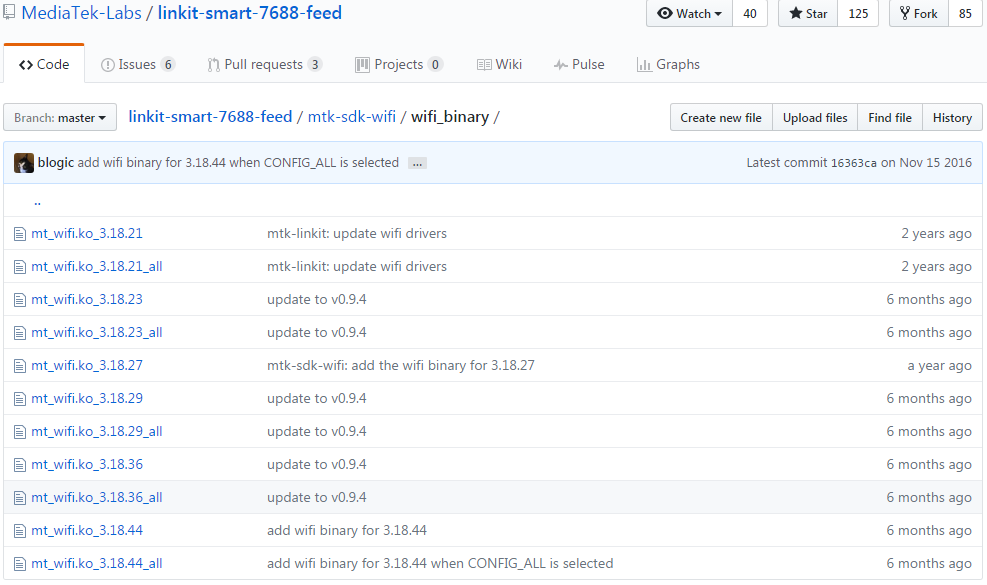
Task: View the 40 watchers count
Action: [x=750, y=13]
